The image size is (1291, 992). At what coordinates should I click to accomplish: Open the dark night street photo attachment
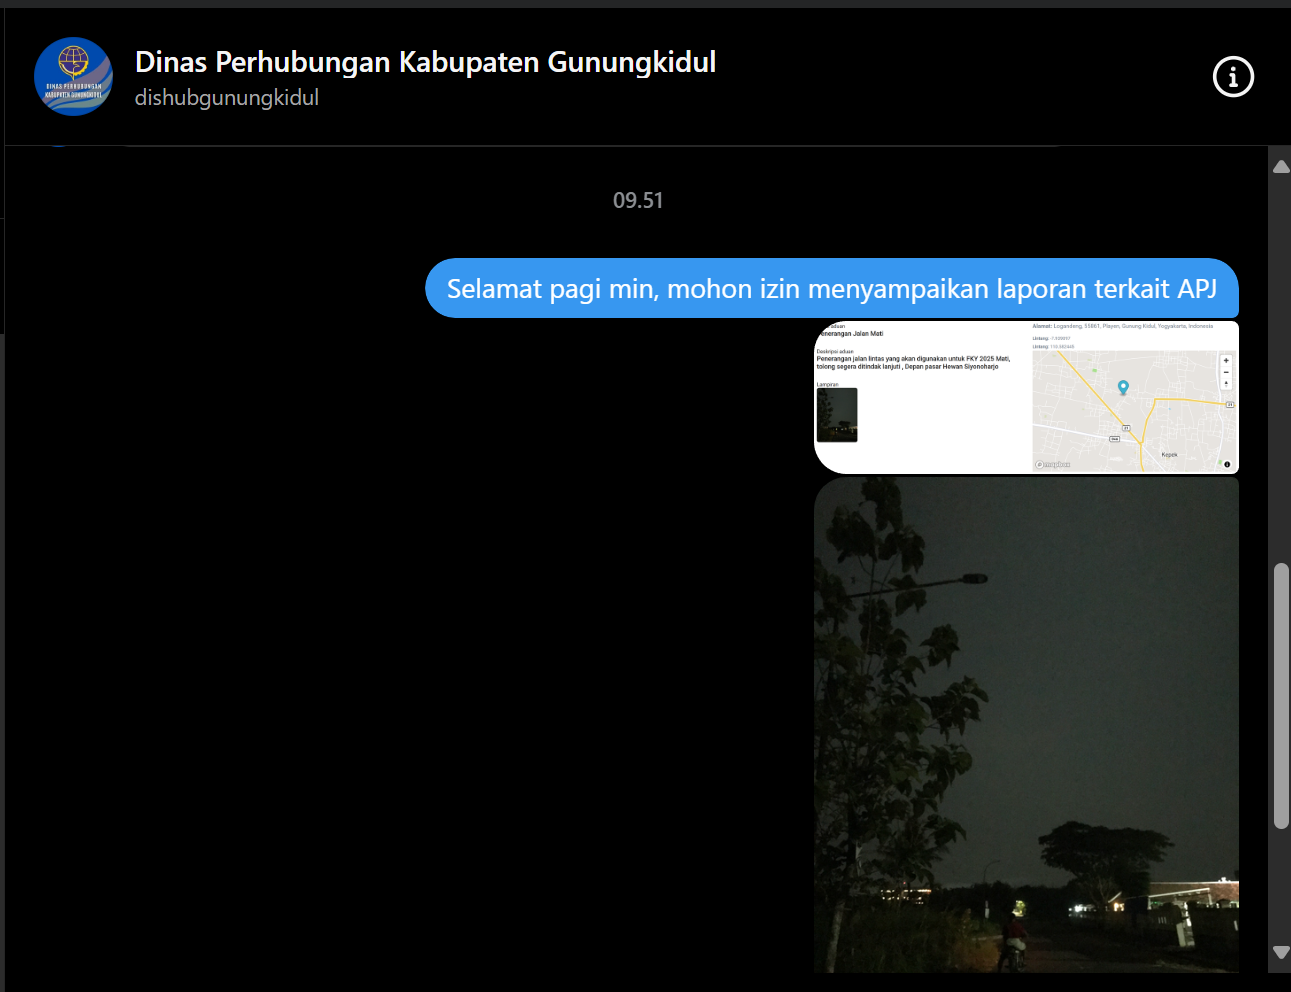point(1026,725)
